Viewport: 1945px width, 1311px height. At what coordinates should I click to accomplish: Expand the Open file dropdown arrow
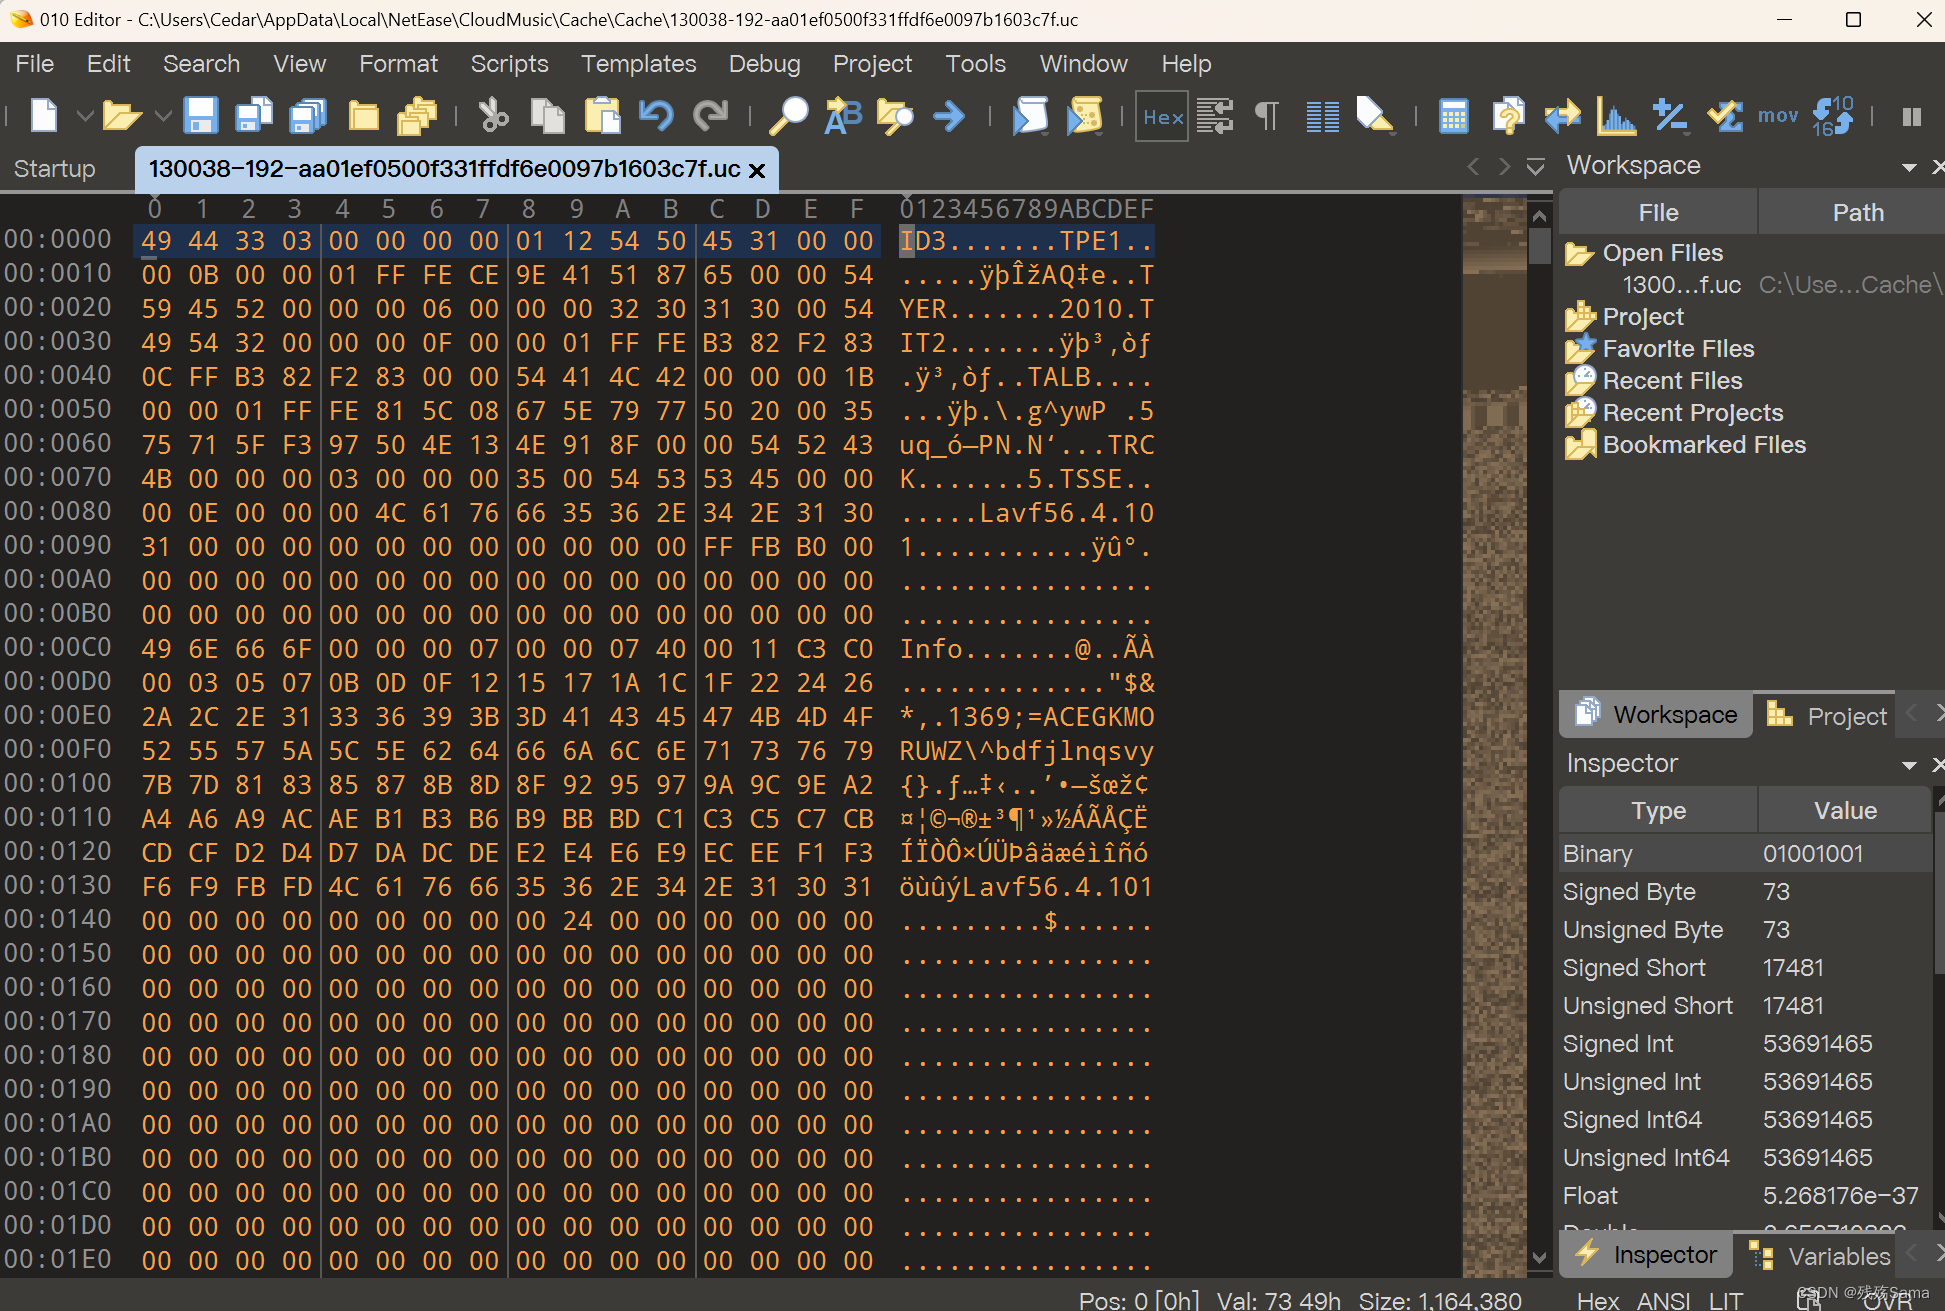pos(163,116)
